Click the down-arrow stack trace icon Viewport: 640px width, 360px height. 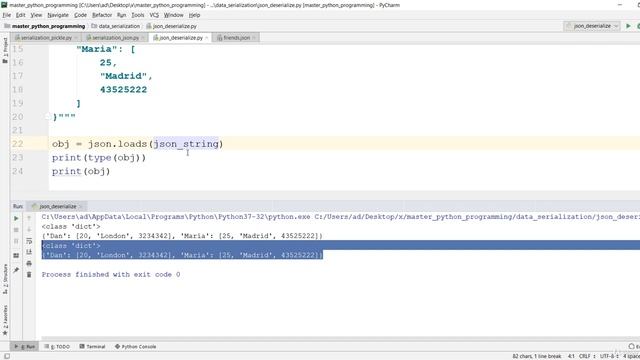29,230
